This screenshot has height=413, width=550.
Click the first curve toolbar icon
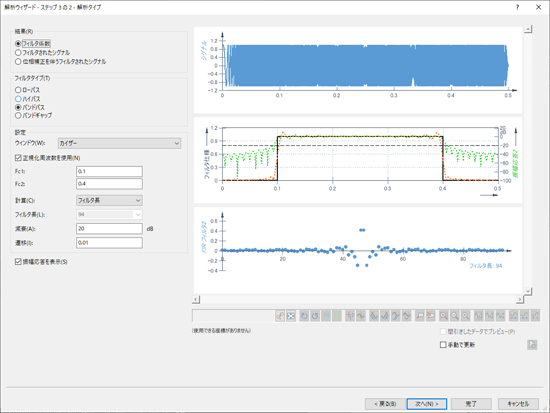(280, 316)
